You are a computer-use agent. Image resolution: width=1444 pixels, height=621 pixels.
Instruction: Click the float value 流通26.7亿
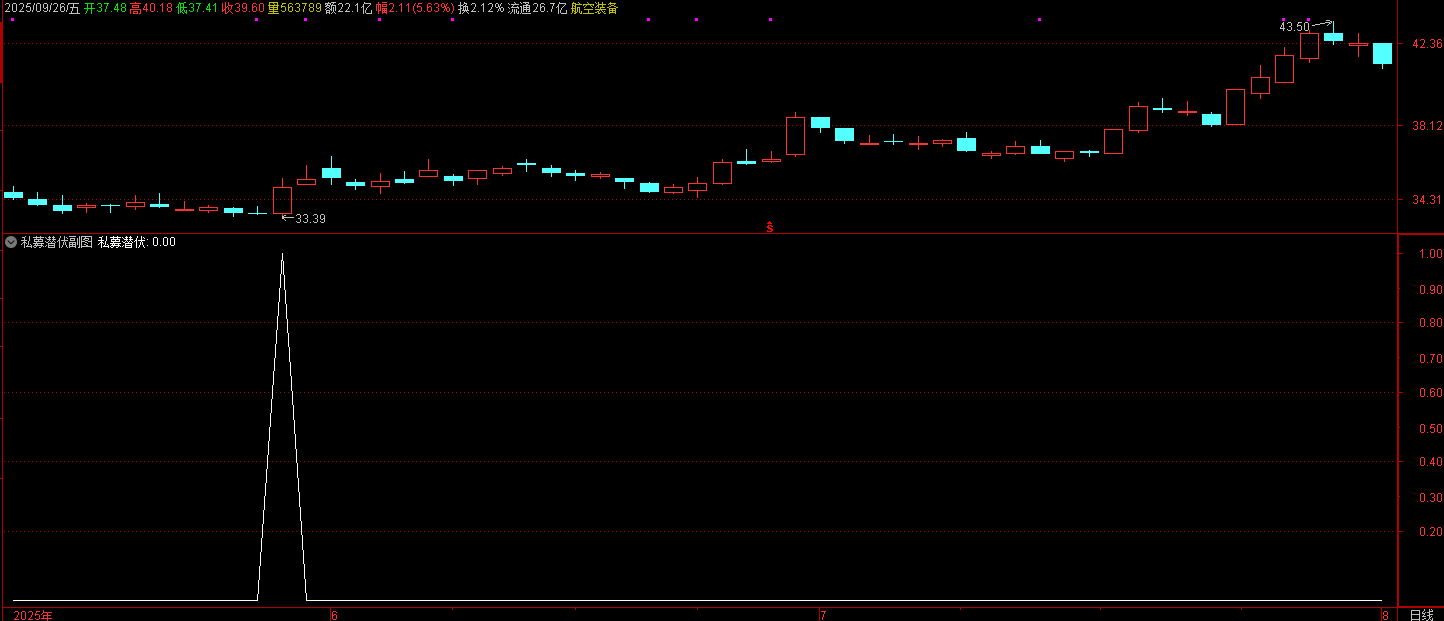(537, 8)
